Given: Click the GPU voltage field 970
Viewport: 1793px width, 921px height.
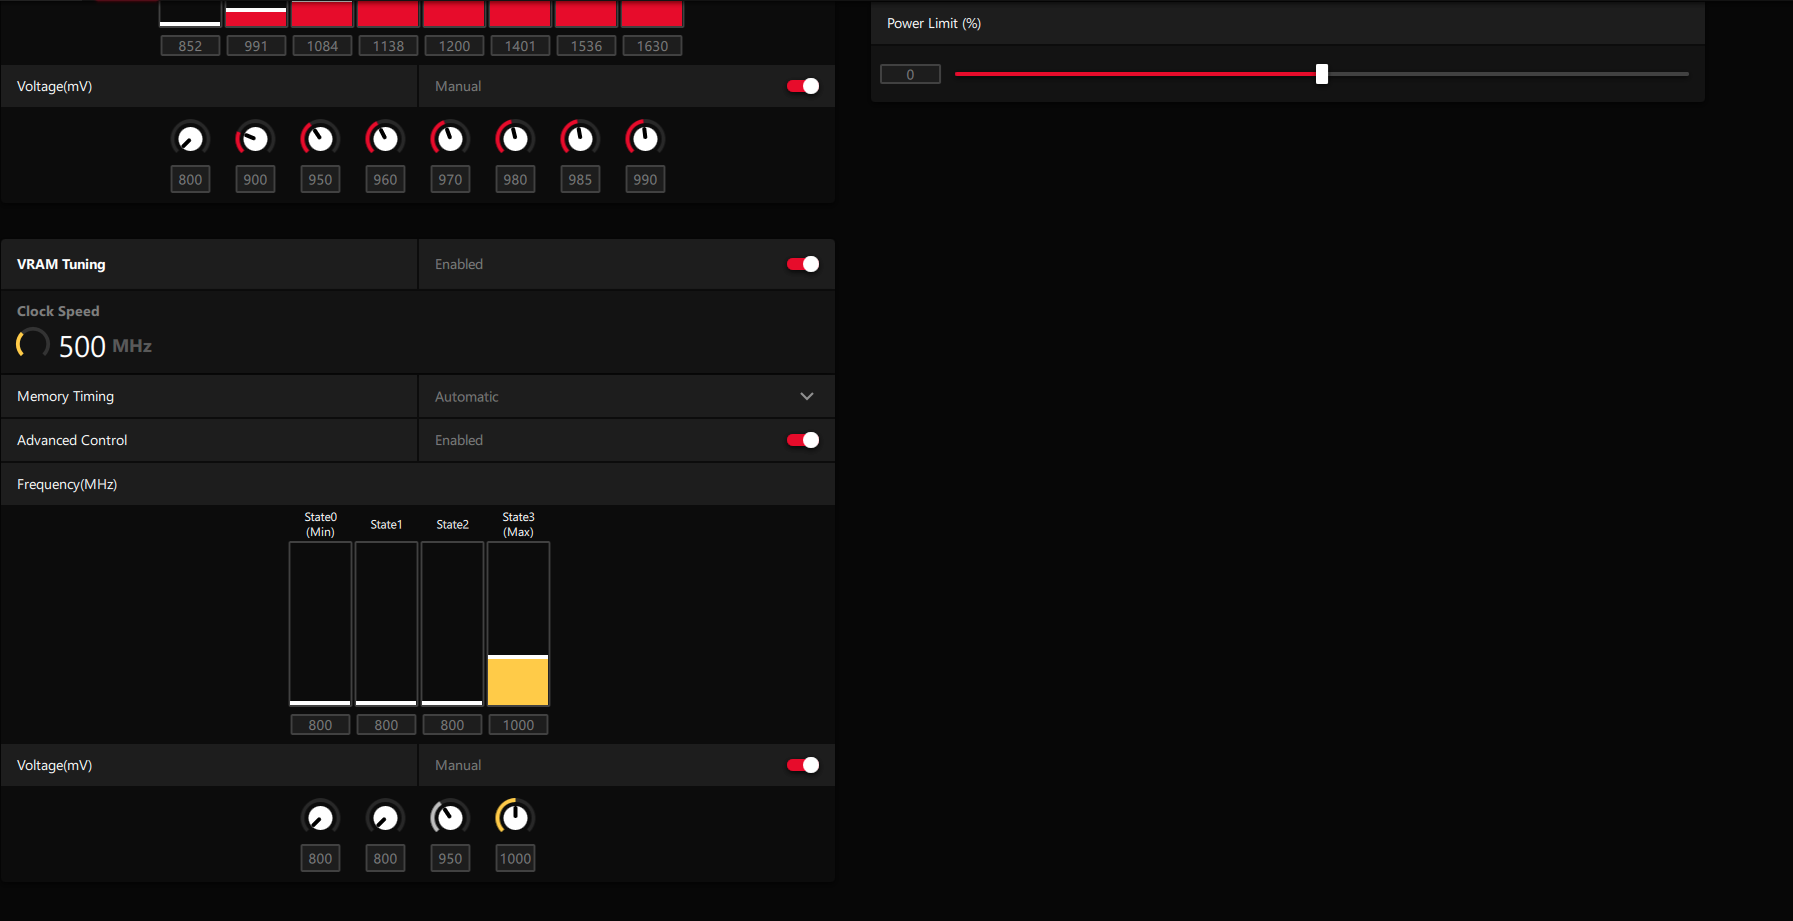Looking at the screenshot, I should [x=450, y=180].
